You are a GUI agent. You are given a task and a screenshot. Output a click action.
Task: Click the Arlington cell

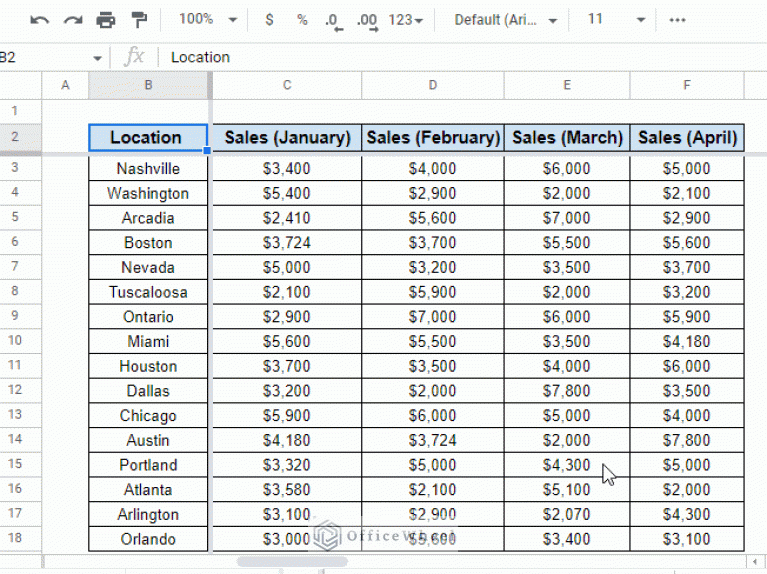148,514
